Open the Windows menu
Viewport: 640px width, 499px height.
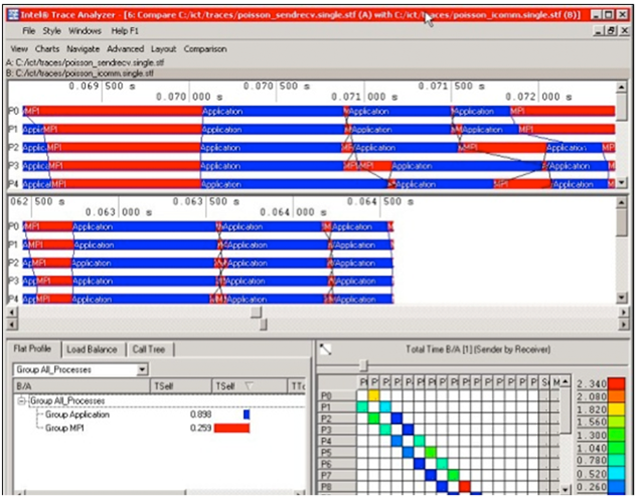[85, 31]
